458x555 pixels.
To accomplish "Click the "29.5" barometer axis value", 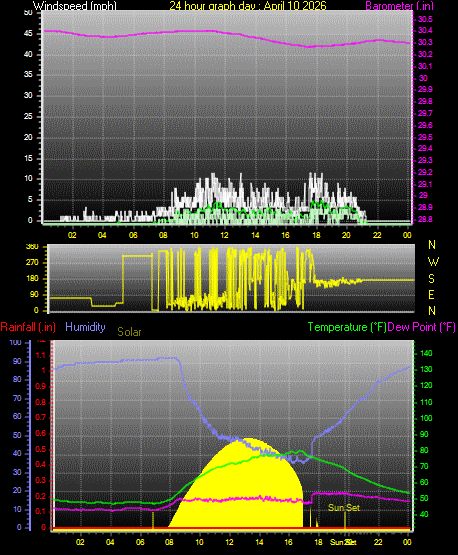I will [x=425, y=137].
